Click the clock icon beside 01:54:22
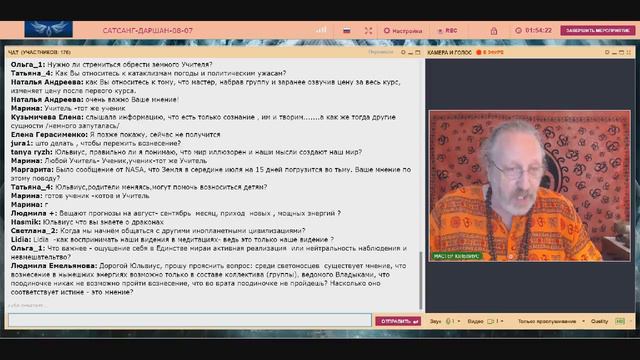Image resolution: width=640 pixels, height=360 pixels. pyautogui.click(x=518, y=31)
